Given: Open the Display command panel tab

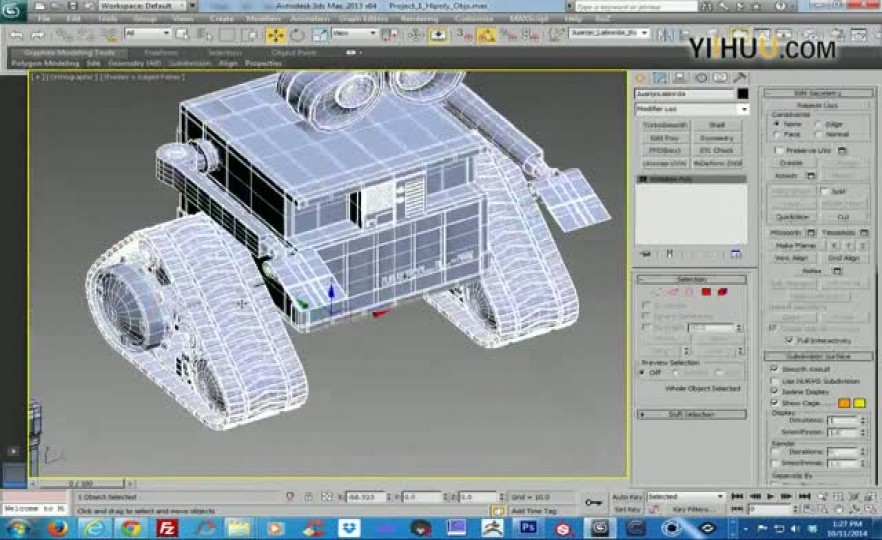Looking at the screenshot, I should tap(720, 78).
